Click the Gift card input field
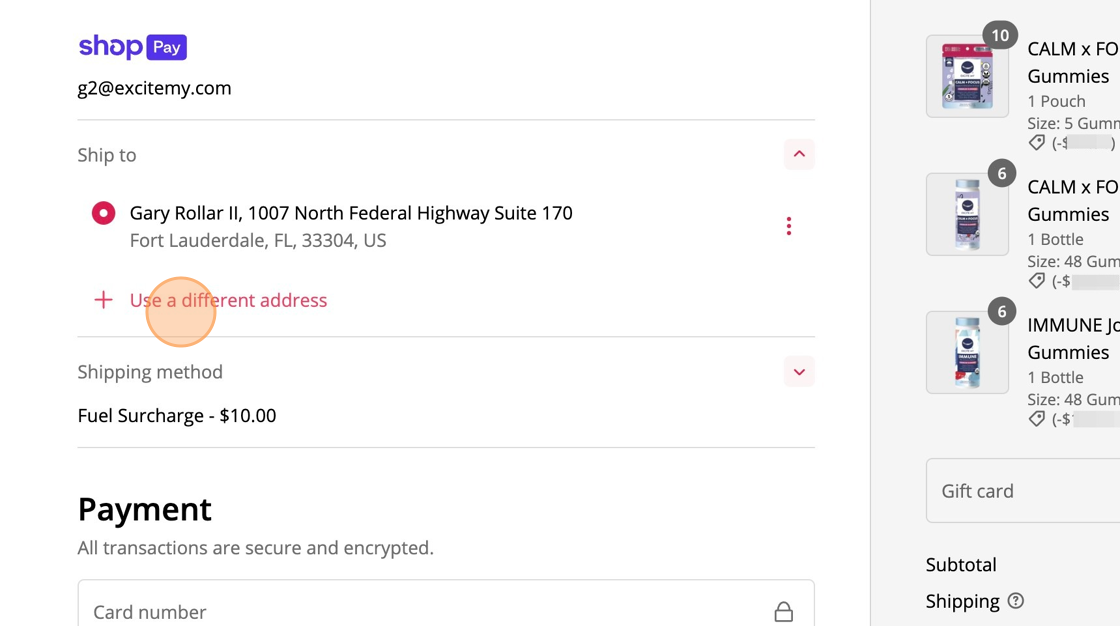This screenshot has width=1120, height=626. [1023, 491]
